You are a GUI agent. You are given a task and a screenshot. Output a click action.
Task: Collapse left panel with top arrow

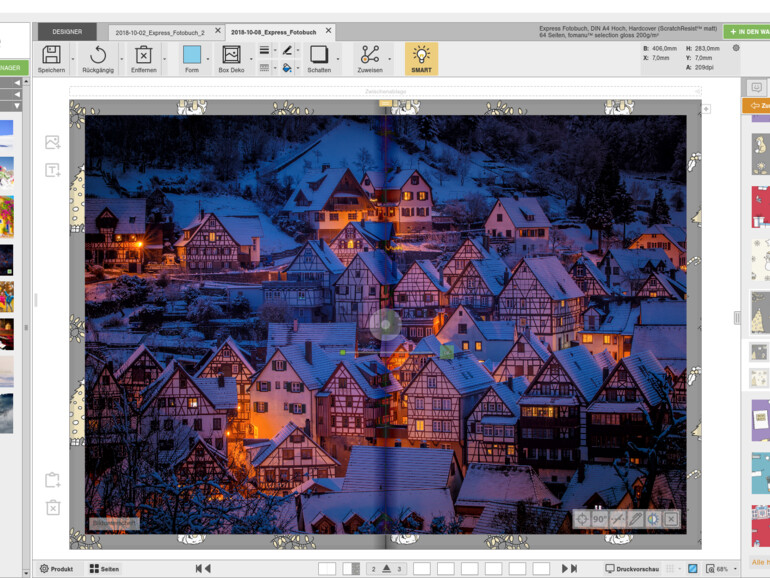(x=17, y=83)
